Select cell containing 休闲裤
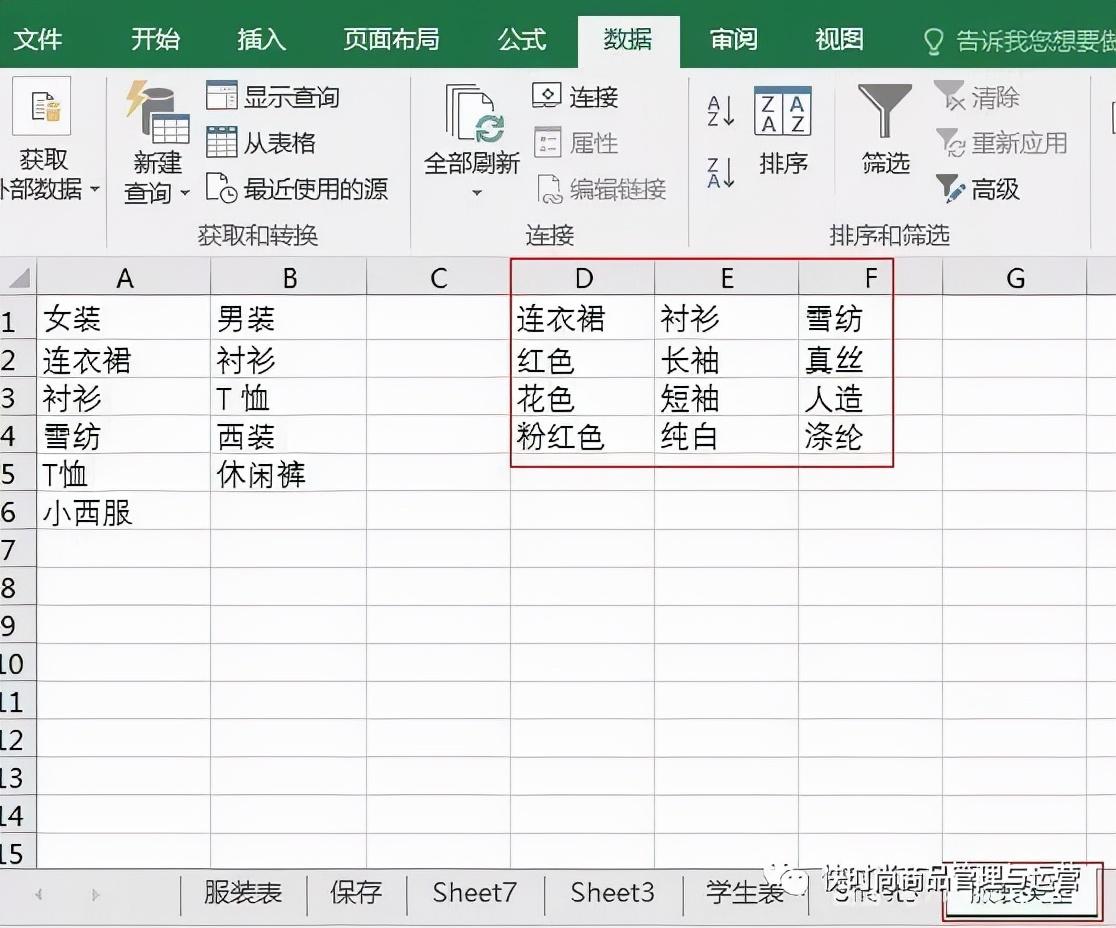The image size is (1116, 928). (x=289, y=474)
